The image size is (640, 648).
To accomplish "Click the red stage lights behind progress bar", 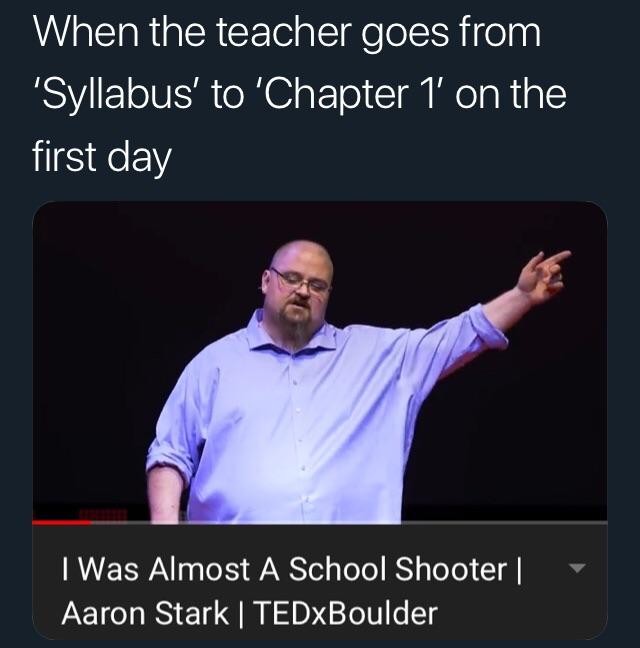I will point(103,515).
